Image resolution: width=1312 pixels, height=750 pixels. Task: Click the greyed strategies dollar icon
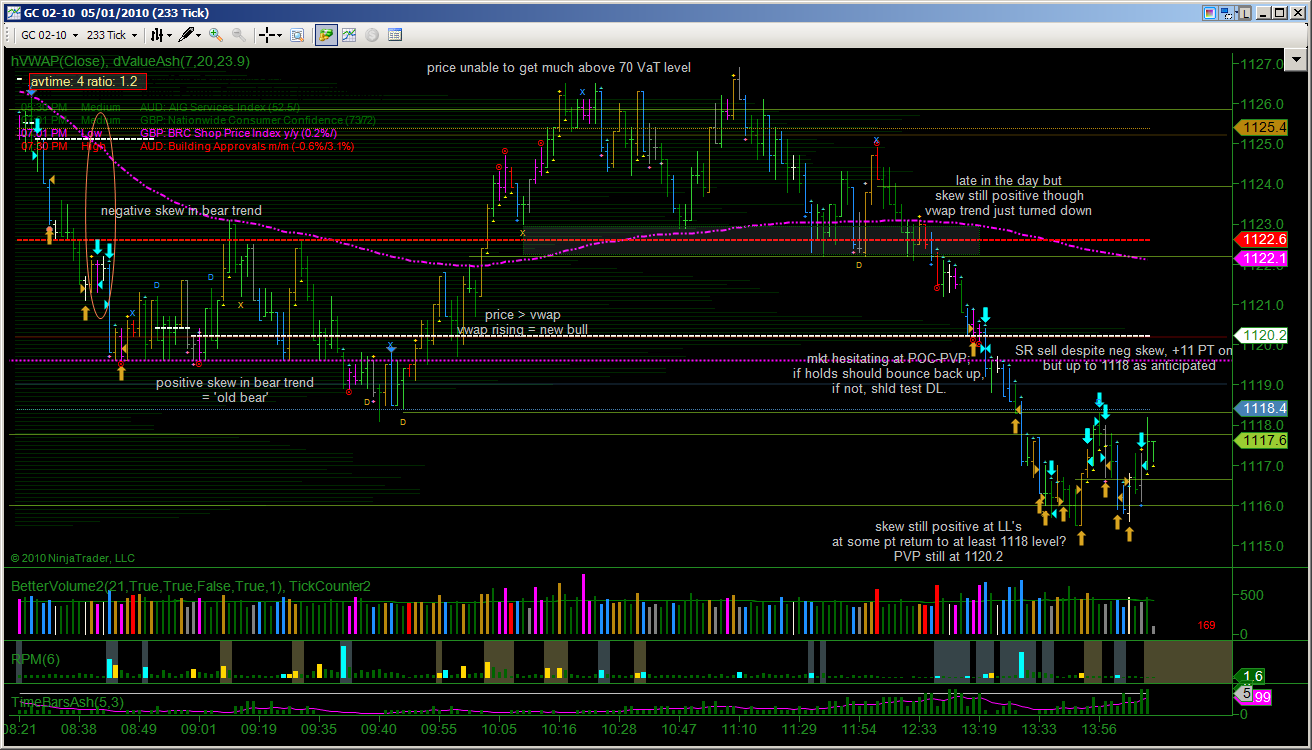click(x=371, y=34)
